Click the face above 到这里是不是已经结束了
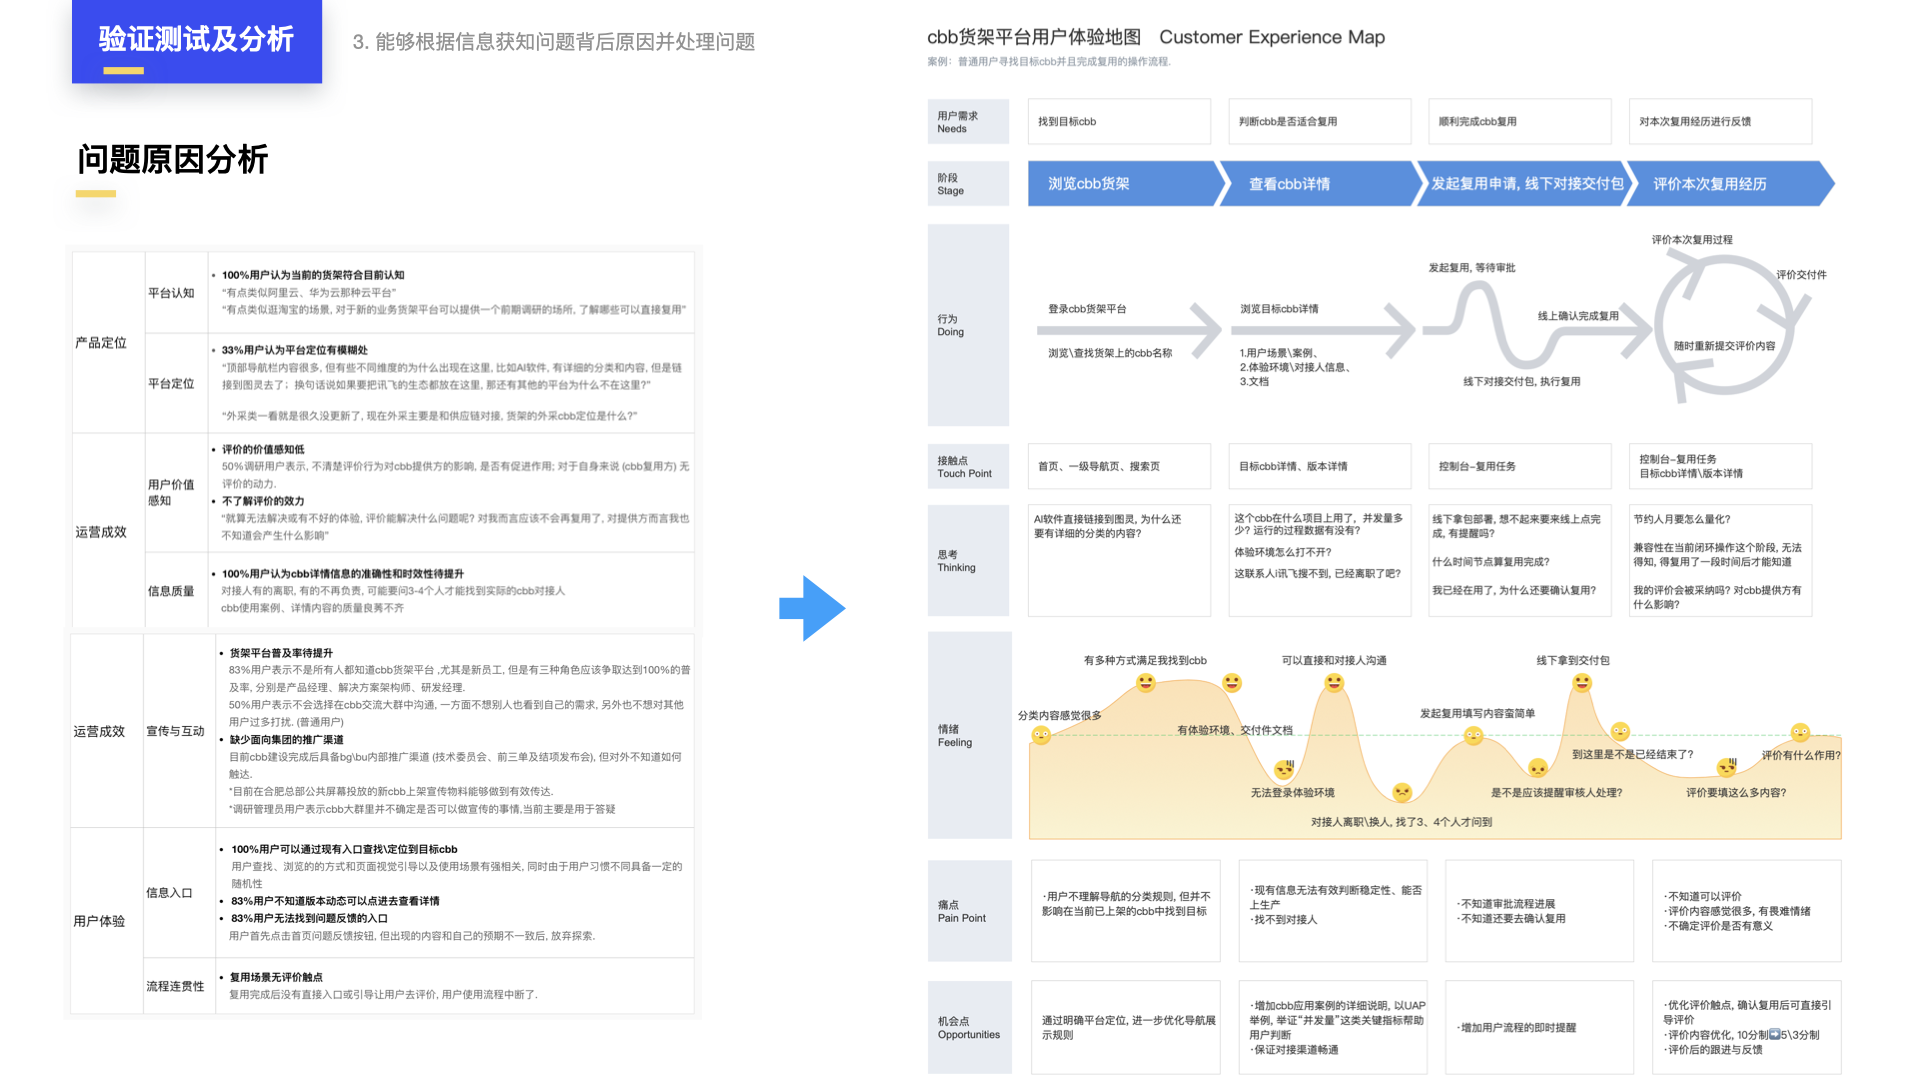Image resolution: width=1920 pixels, height=1080 pixels. [1621, 732]
